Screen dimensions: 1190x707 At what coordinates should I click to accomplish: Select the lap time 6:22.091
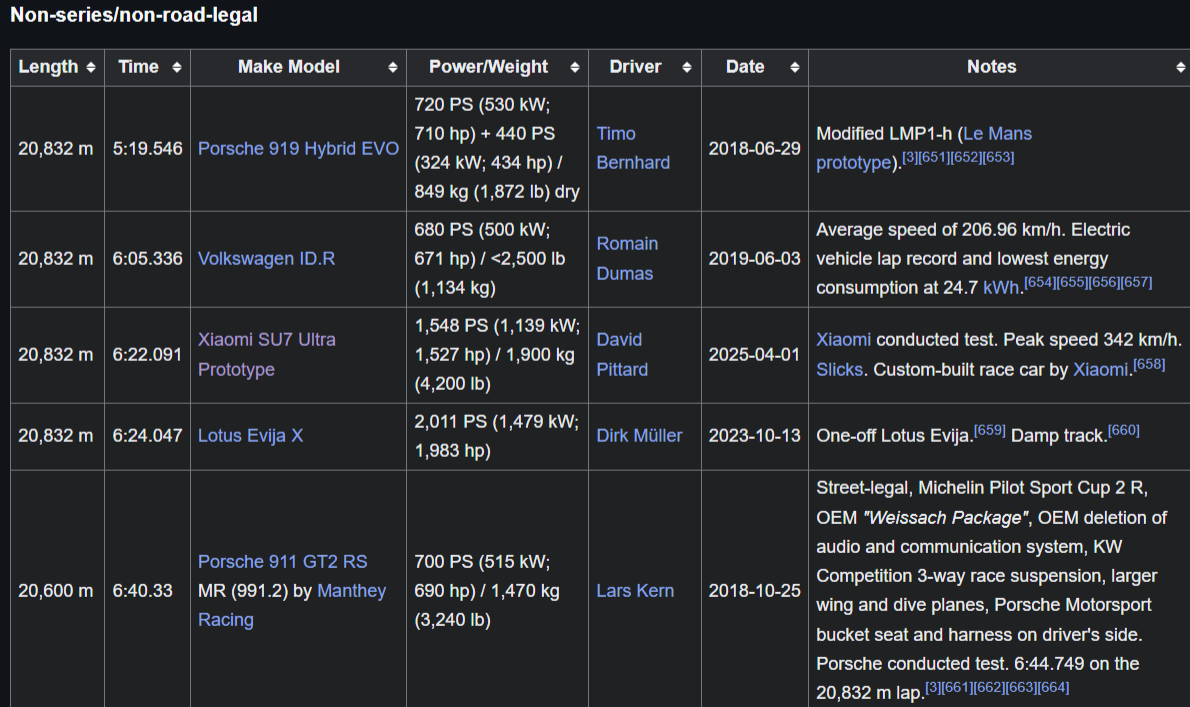(147, 354)
